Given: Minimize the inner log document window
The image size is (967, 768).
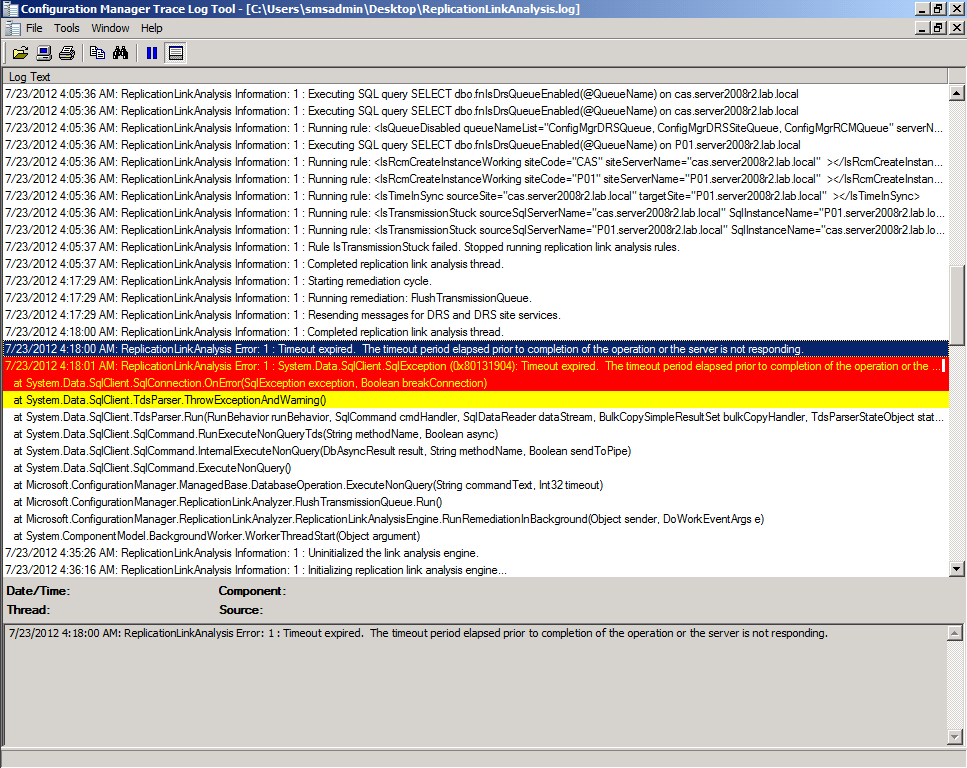Looking at the screenshot, I should tap(922, 28).
